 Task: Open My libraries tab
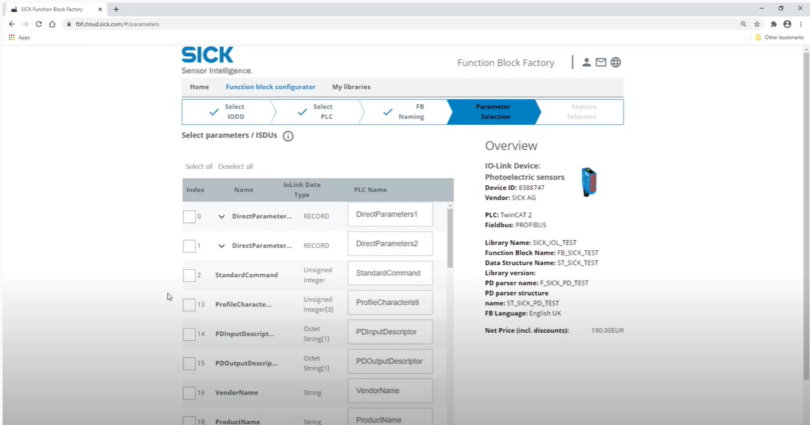click(x=351, y=87)
